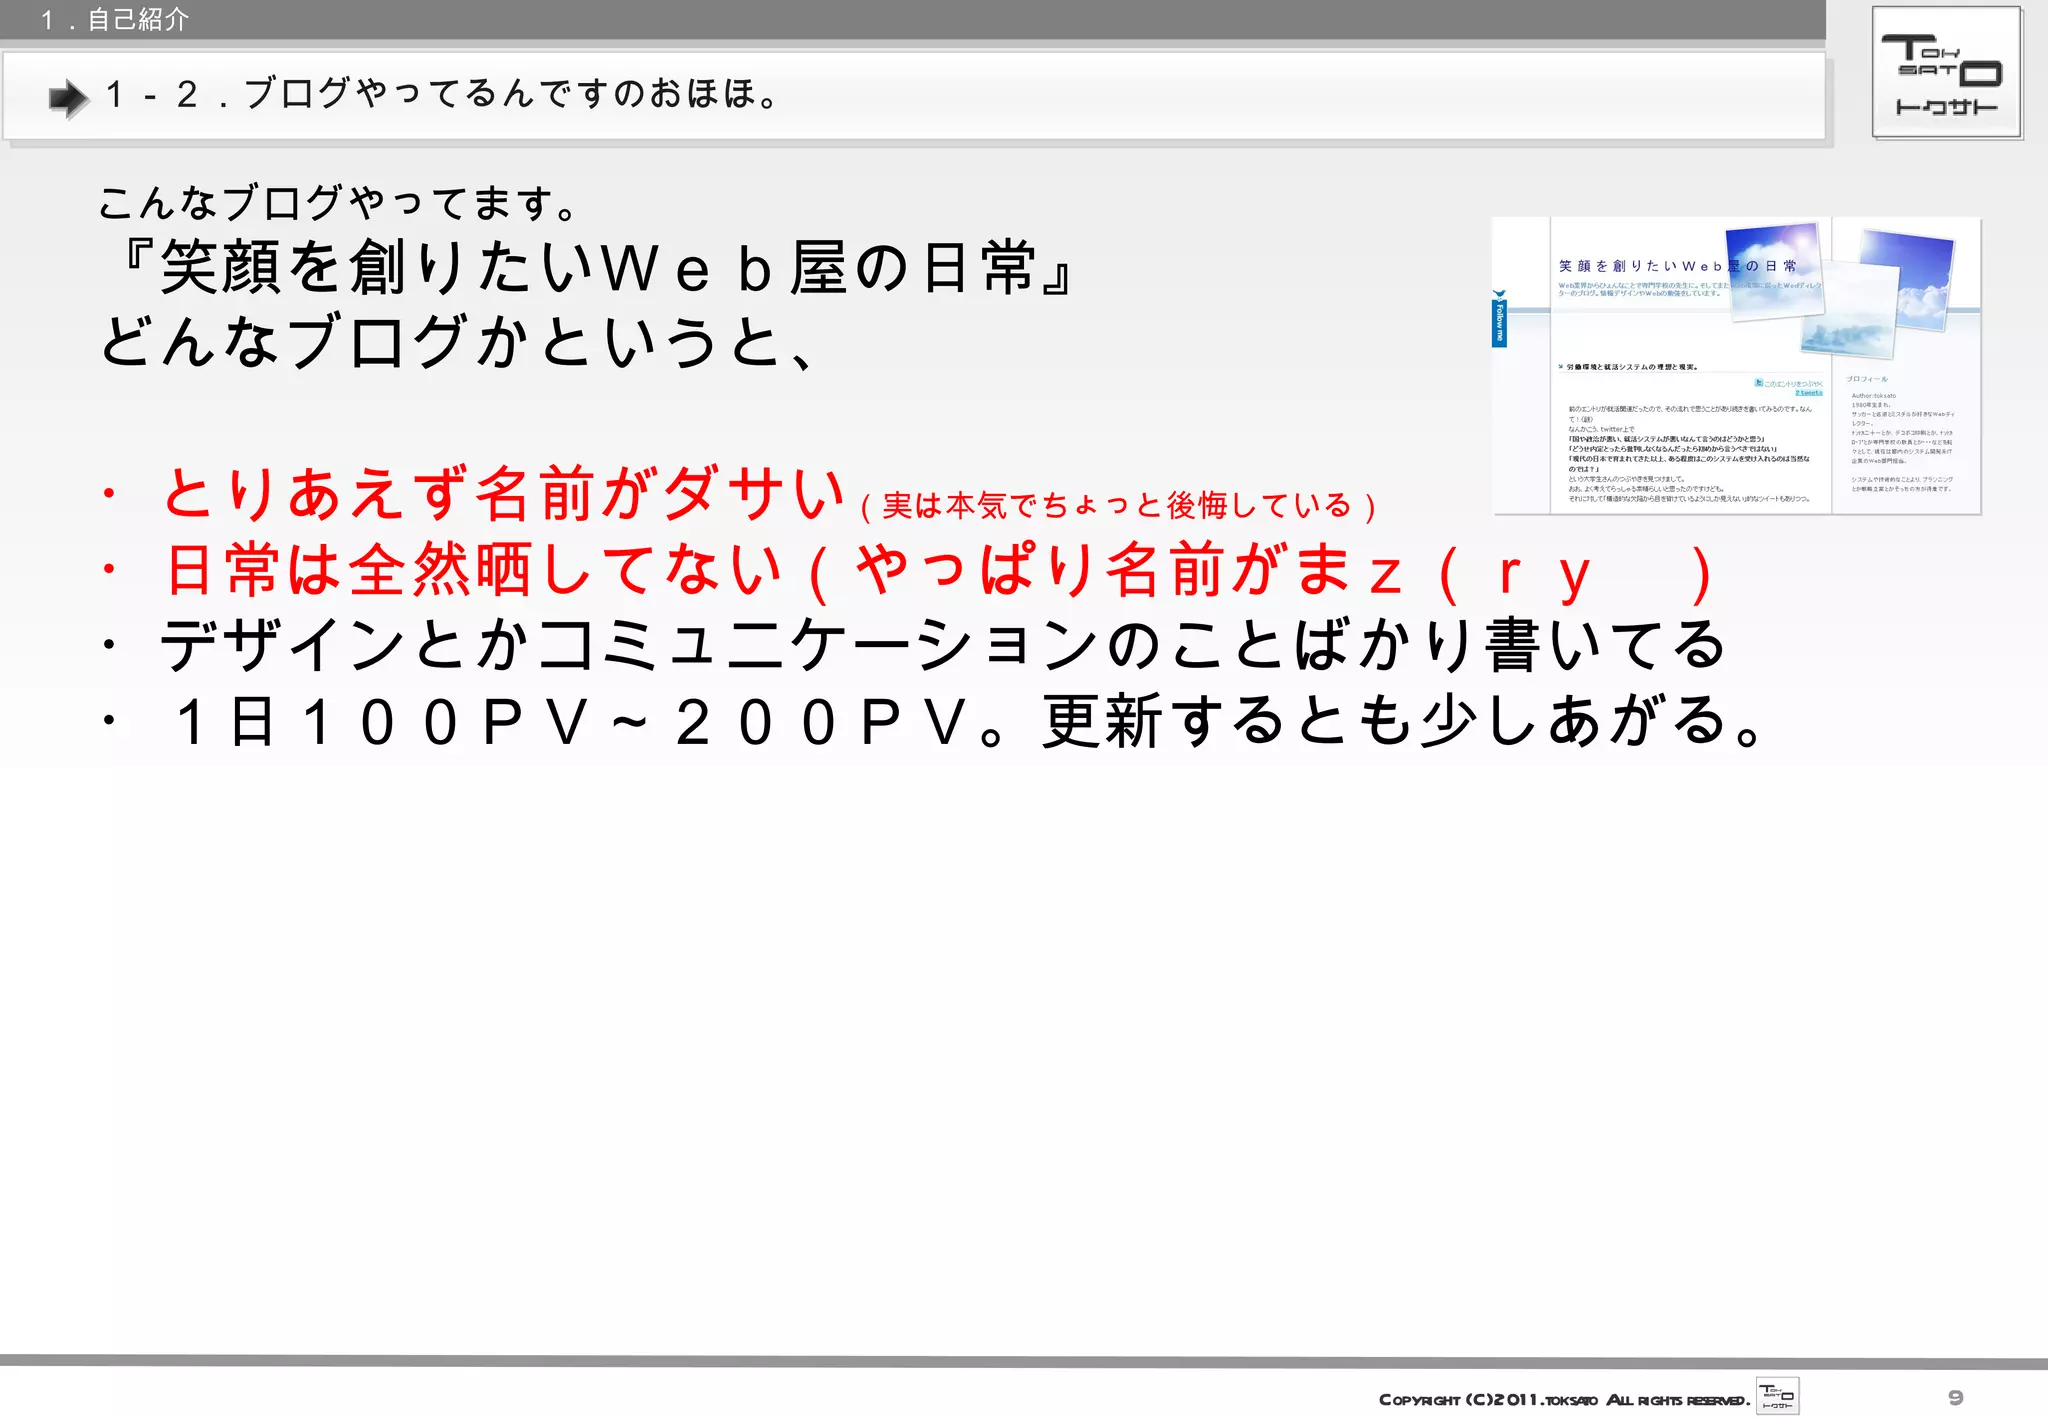Click the section header '1．自己紹介'
Screen dimensions: 2048x1418
tap(113, 19)
